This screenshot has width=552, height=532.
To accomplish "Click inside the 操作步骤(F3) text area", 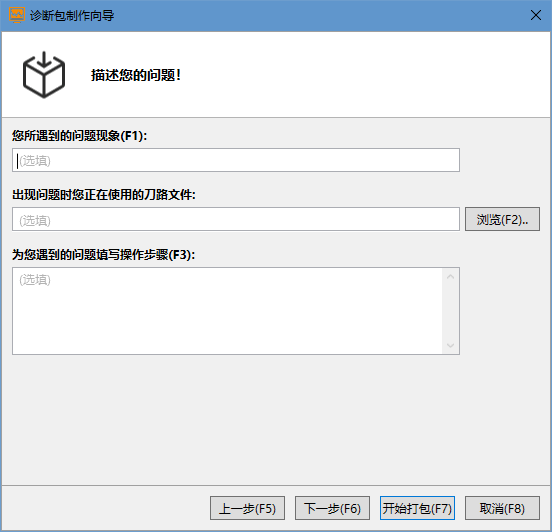I will [x=228, y=311].
